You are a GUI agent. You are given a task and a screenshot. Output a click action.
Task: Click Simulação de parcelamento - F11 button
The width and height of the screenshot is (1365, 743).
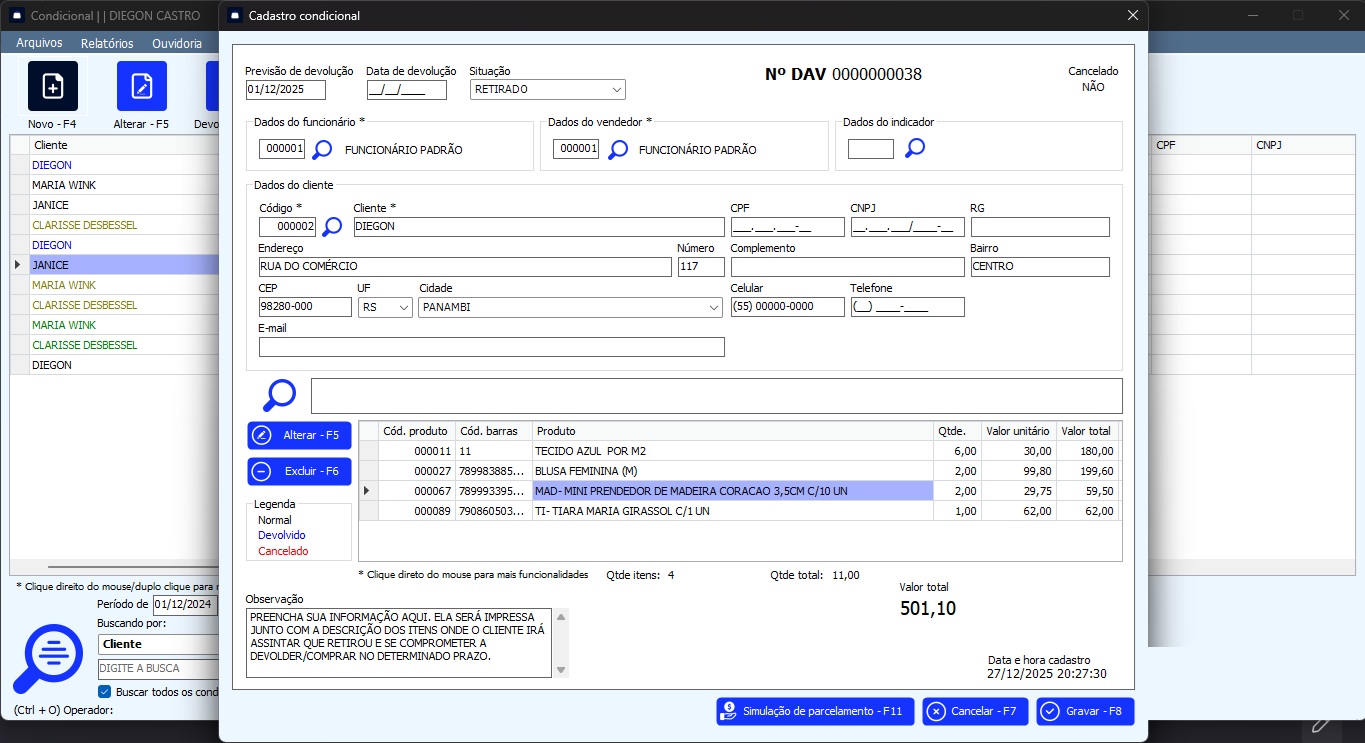pyautogui.click(x=815, y=711)
